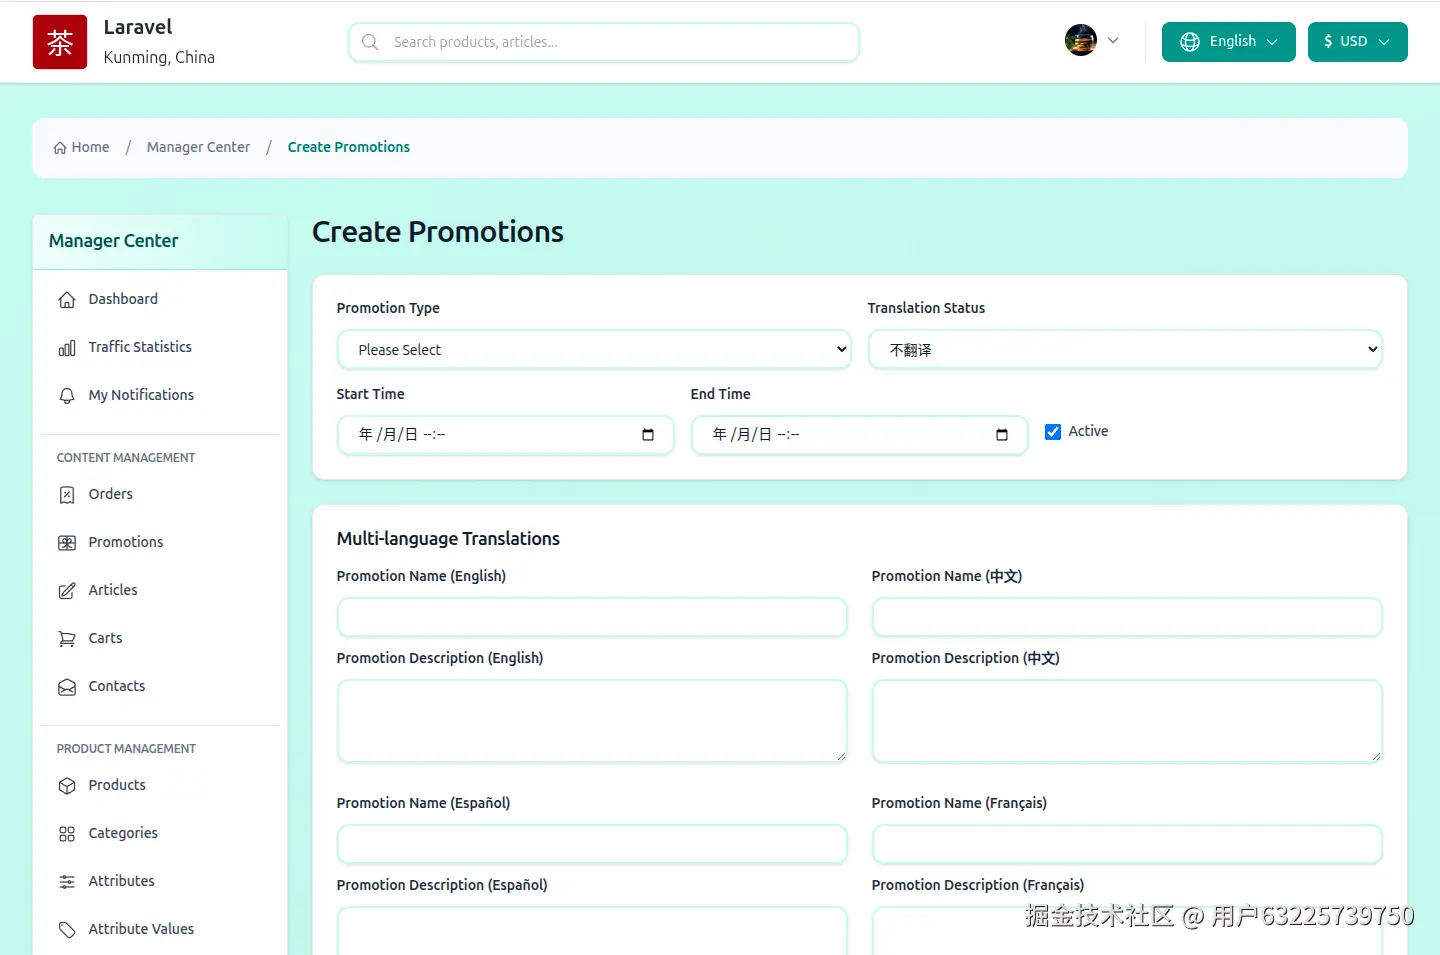The height and width of the screenshot is (955, 1440).
Task: Focus Promotion Description (Español) textarea
Action: (592, 931)
